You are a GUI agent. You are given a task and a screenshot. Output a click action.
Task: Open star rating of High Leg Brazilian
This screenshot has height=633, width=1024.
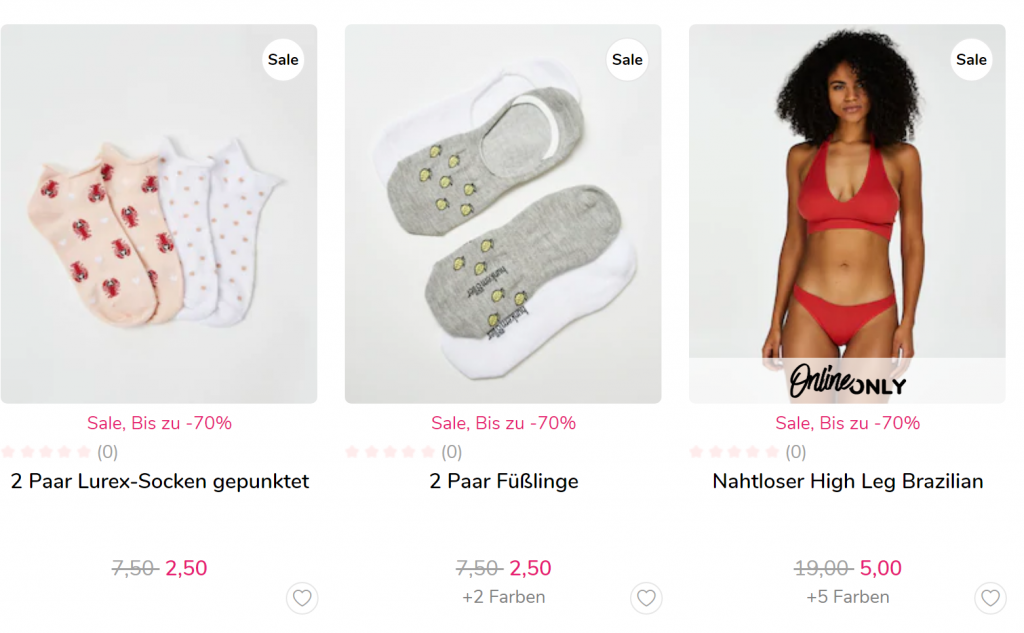coord(735,452)
